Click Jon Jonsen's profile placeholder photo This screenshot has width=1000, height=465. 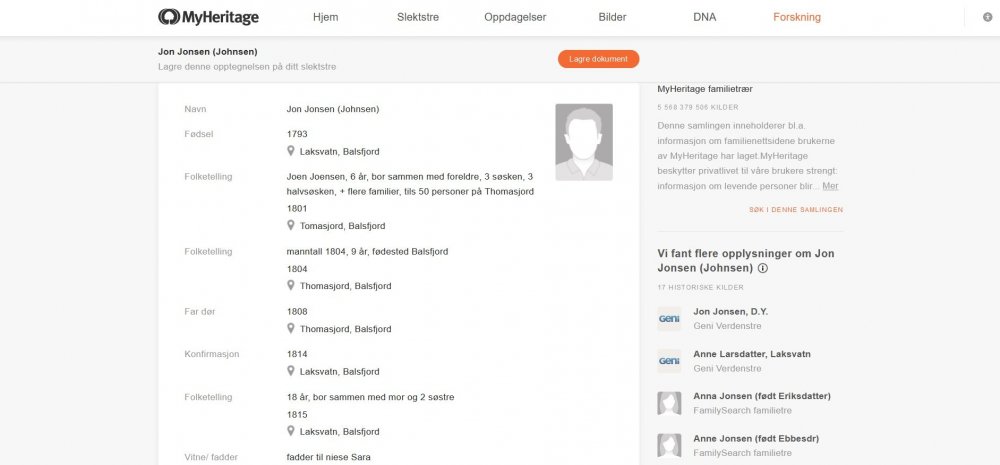click(x=584, y=142)
